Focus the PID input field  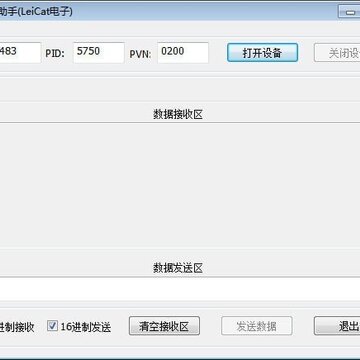click(x=99, y=53)
